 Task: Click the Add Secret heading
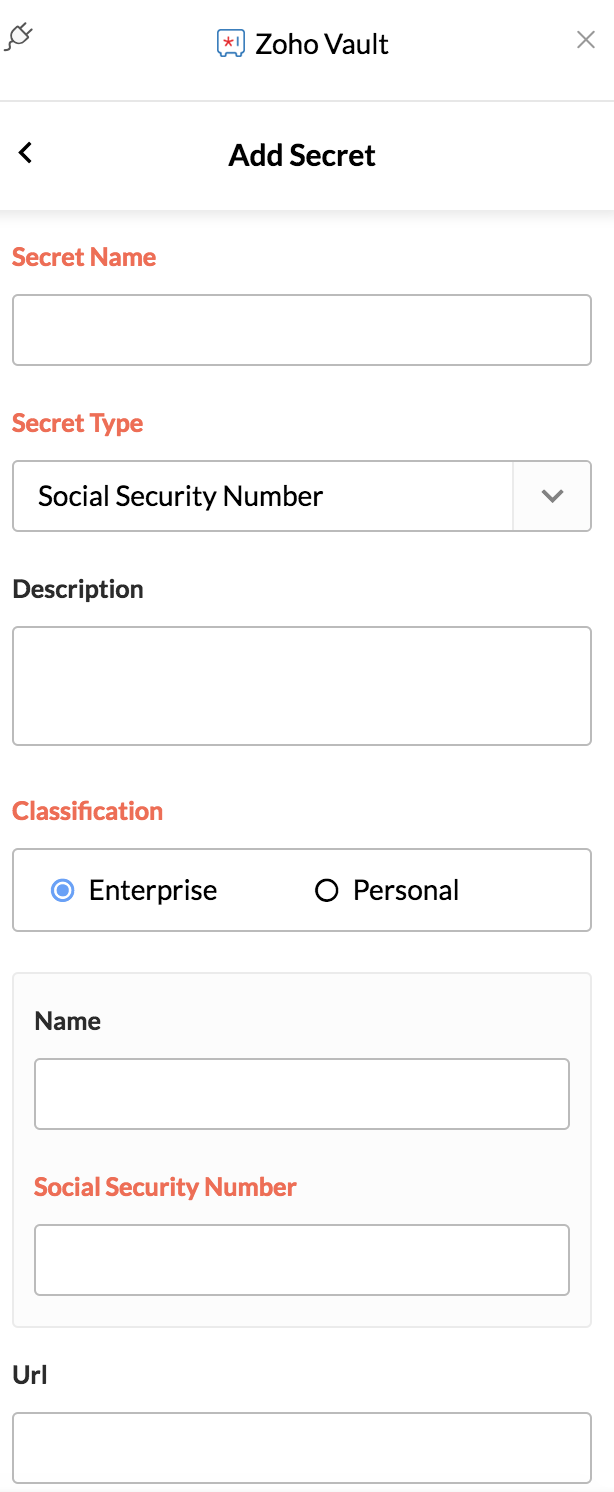(302, 155)
